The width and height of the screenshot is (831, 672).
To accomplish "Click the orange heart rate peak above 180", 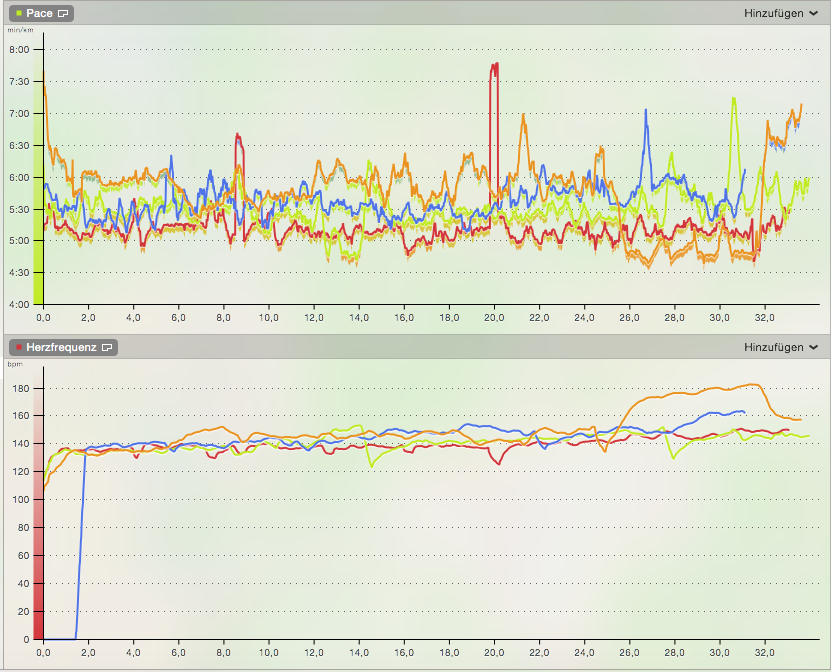I will pos(752,385).
